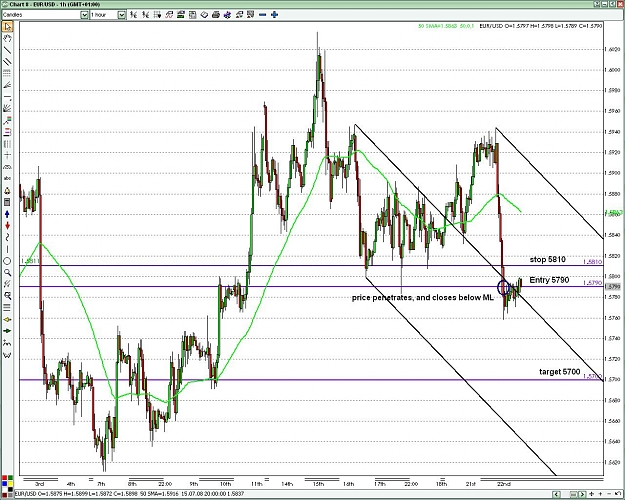This screenshot has height=500, width=625.
Task: Click 'price penetrates, and closes below ML' annotation
Action: pos(423,297)
